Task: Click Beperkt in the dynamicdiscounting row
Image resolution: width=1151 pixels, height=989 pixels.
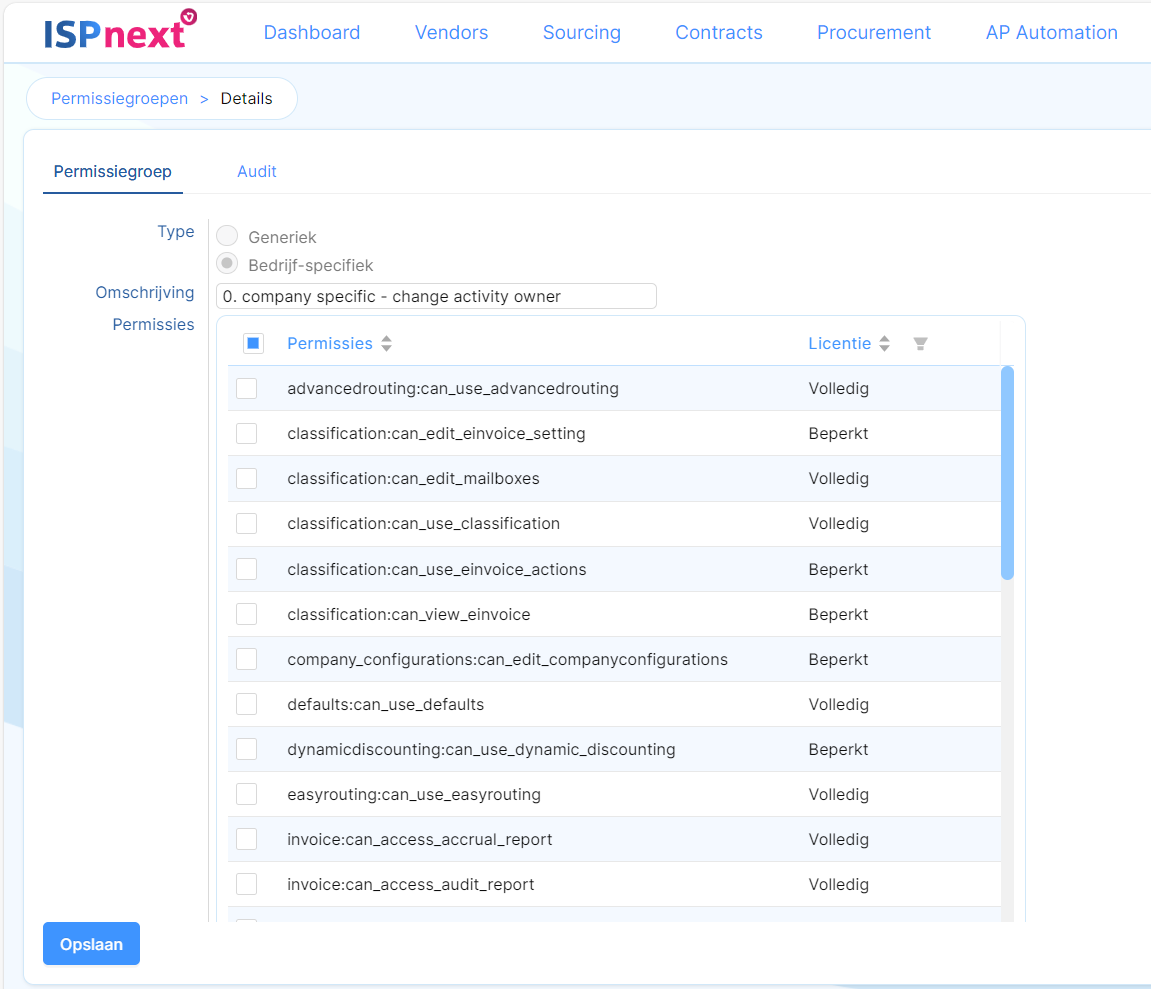Action: click(x=838, y=749)
